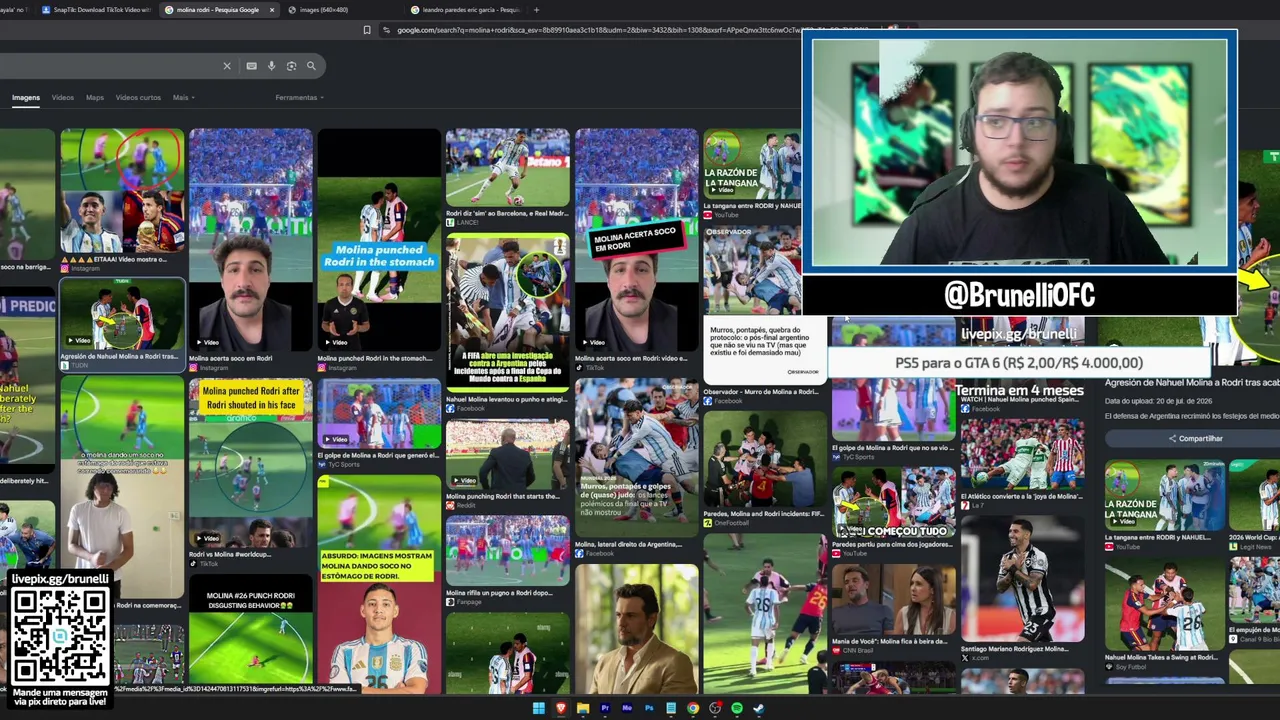Open 'Molina punched Rodri after Rodri shouted' image

click(x=251, y=463)
